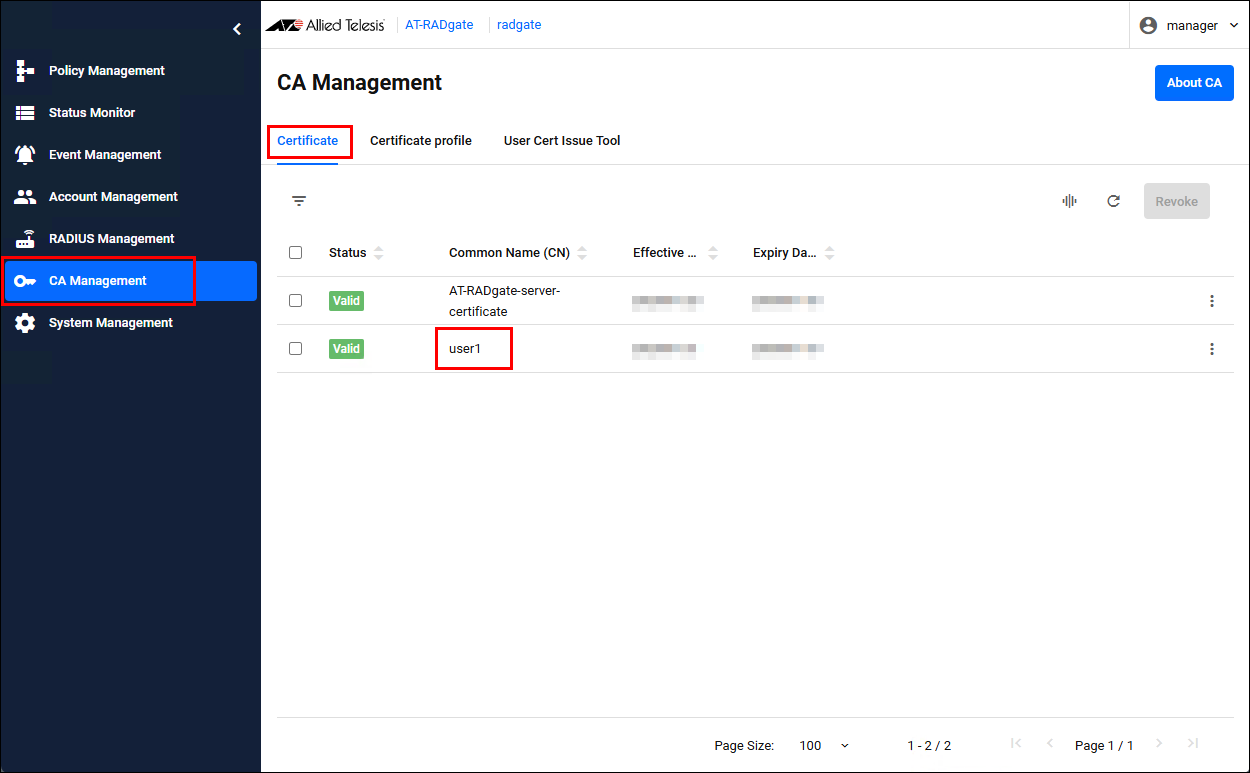1250x773 pixels.
Task: Check the user1 row checkbox
Action: pos(295,349)
